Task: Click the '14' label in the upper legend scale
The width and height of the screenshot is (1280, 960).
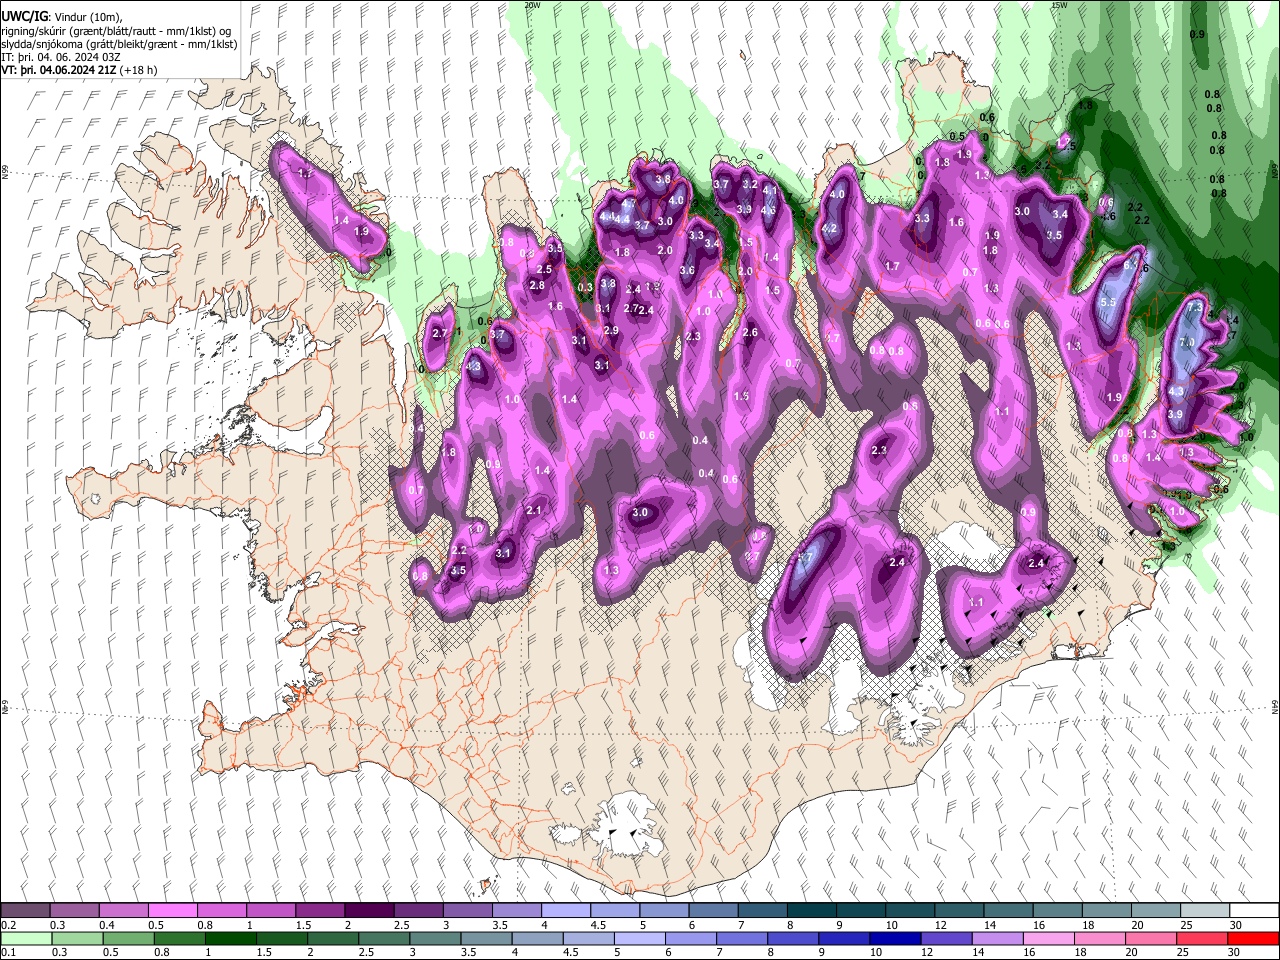Action: point(990,925)
